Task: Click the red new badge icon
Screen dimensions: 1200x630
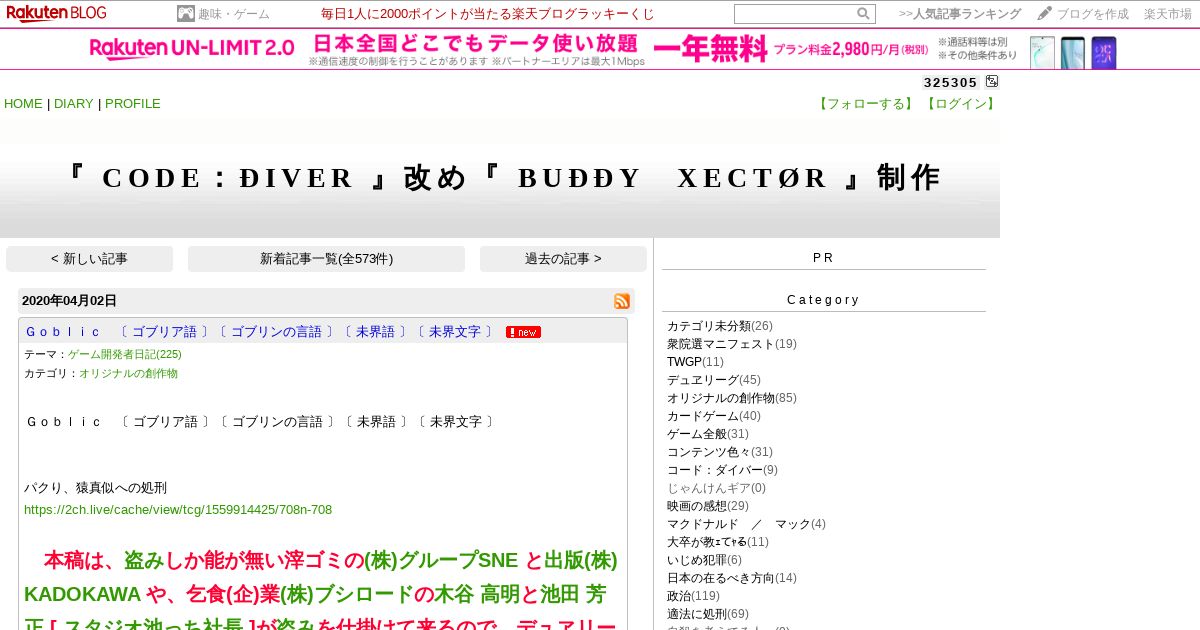Action: [x=523, y=332]
